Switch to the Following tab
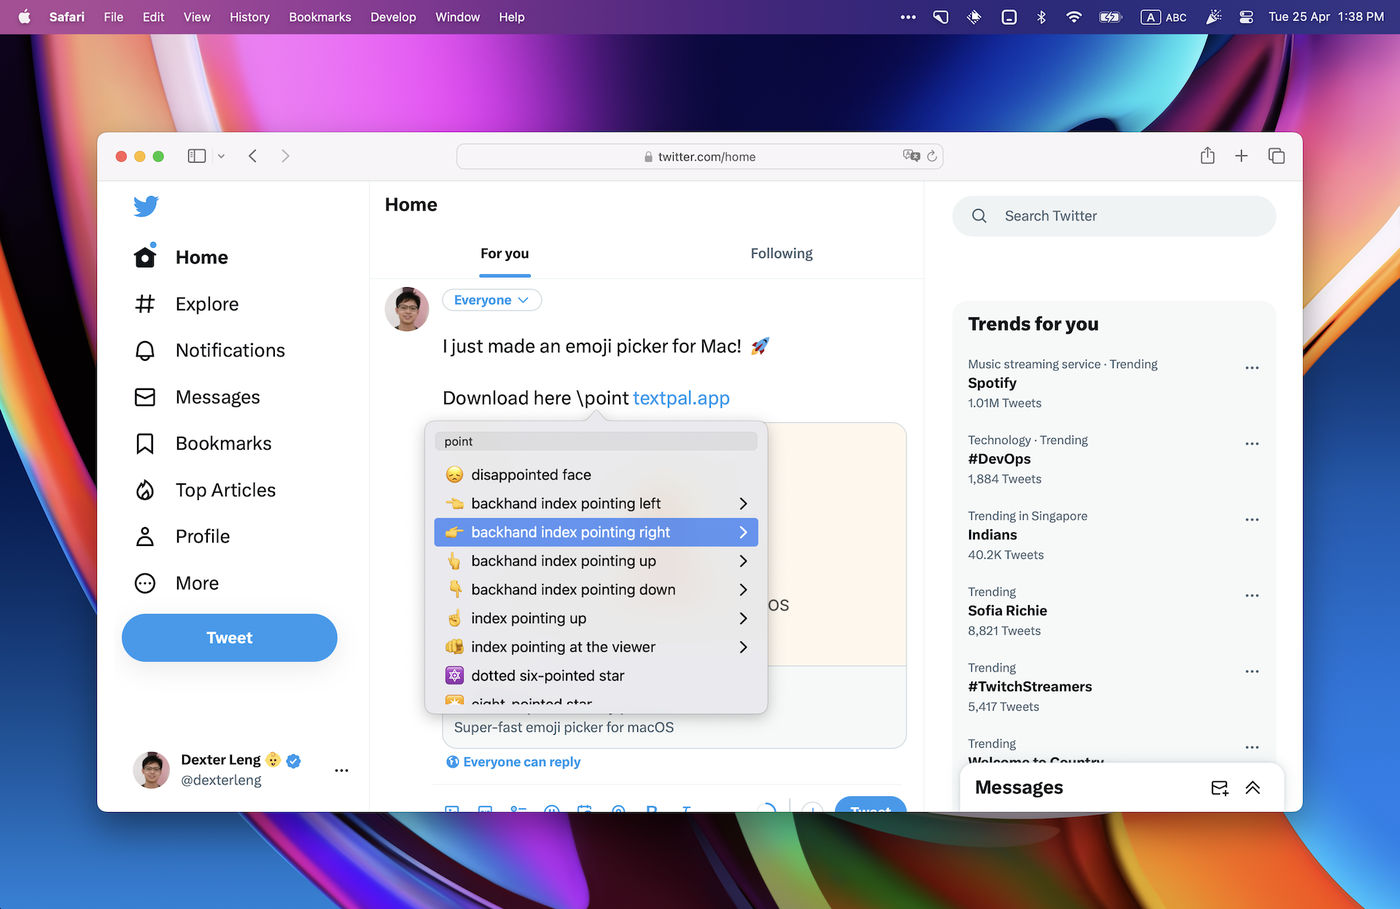 pyautogui.click(x=781, y=254)
